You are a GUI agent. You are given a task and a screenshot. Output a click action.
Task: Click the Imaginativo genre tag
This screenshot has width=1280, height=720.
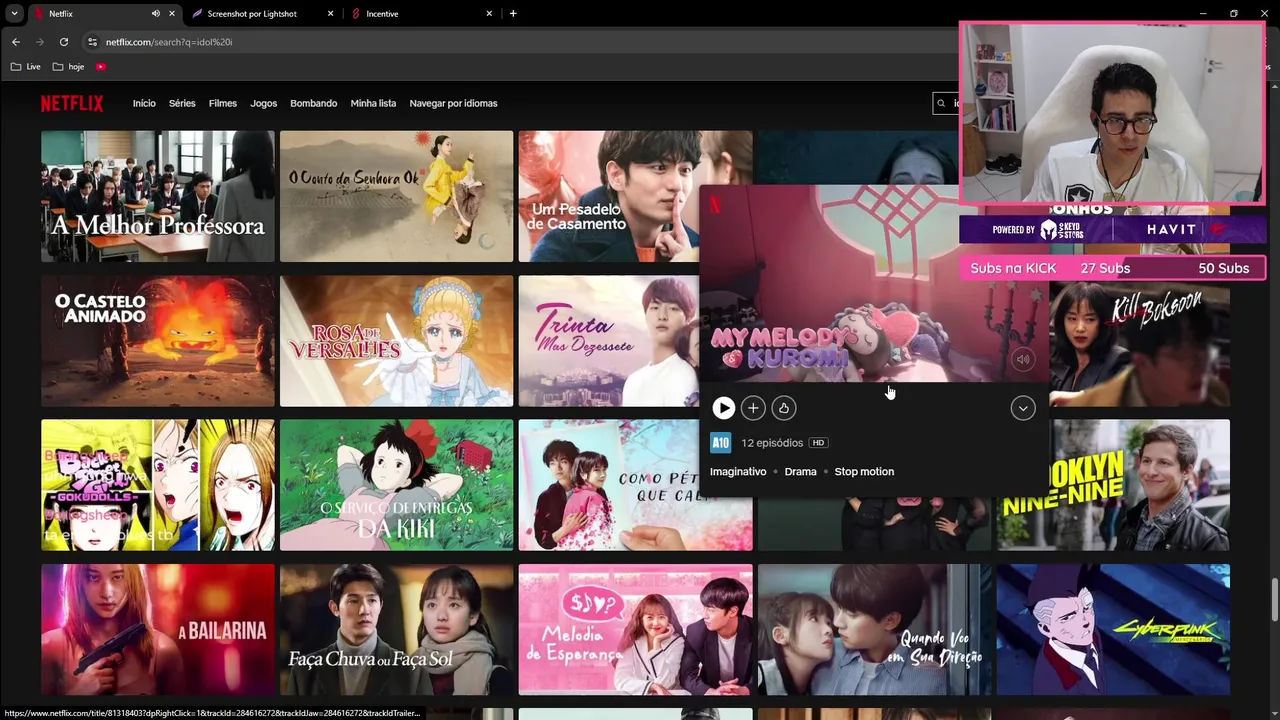tap(738, 472)
